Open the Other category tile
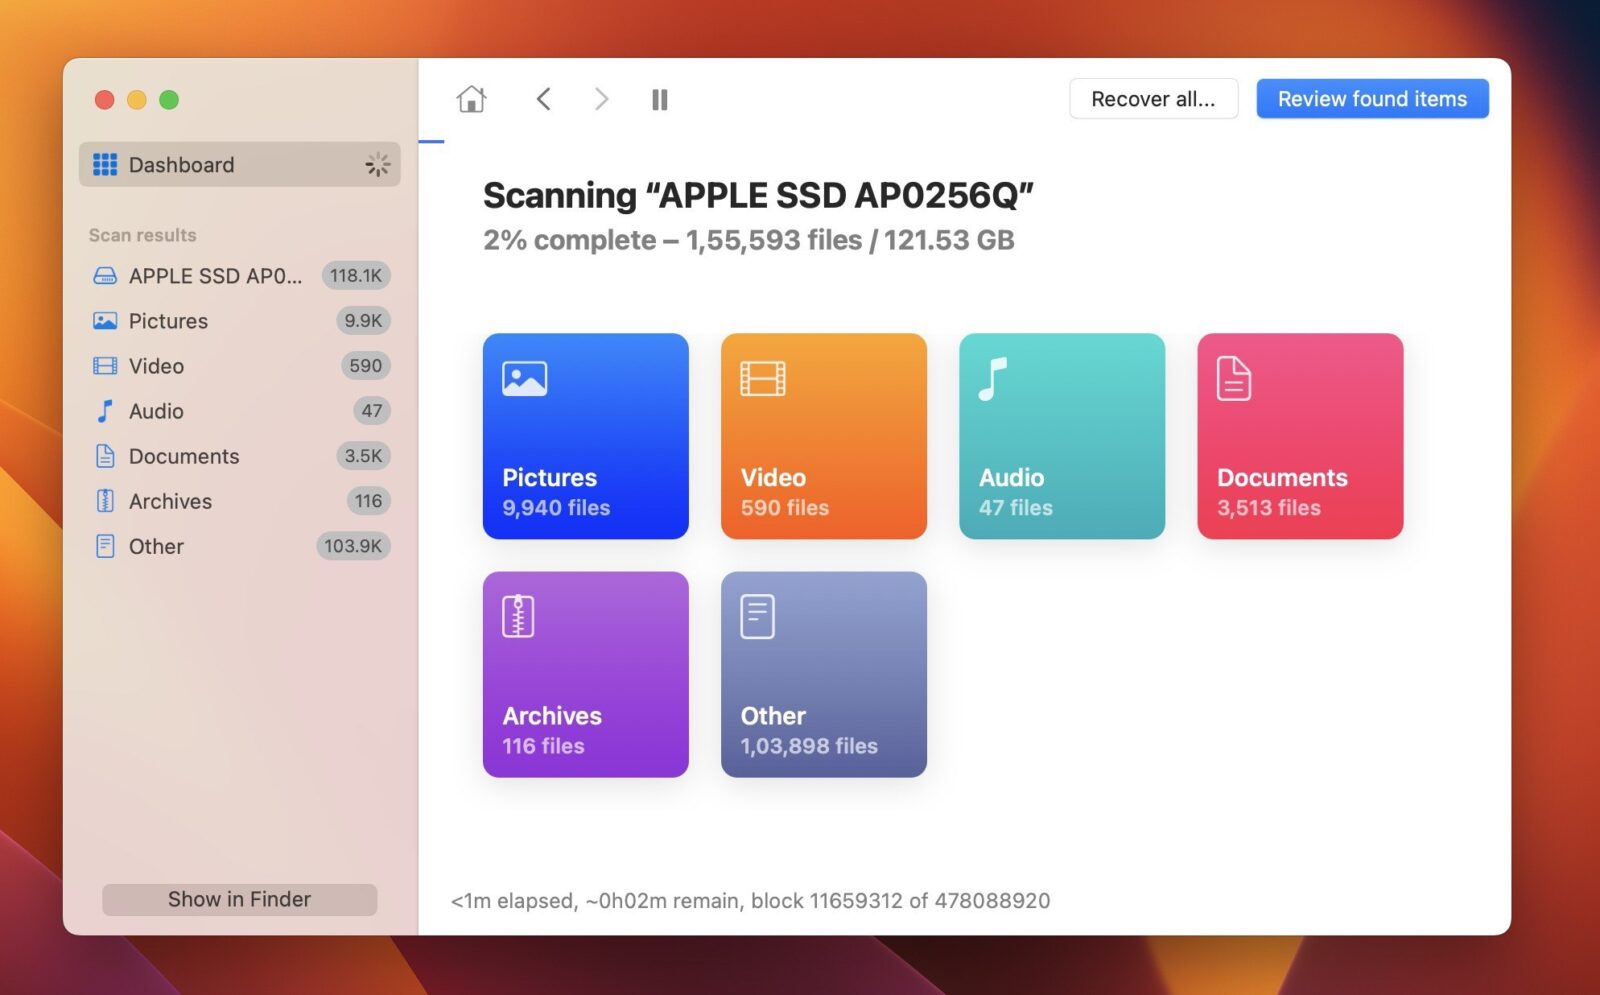The width and height of the screenshot is (1600, 995). (823, 675)
